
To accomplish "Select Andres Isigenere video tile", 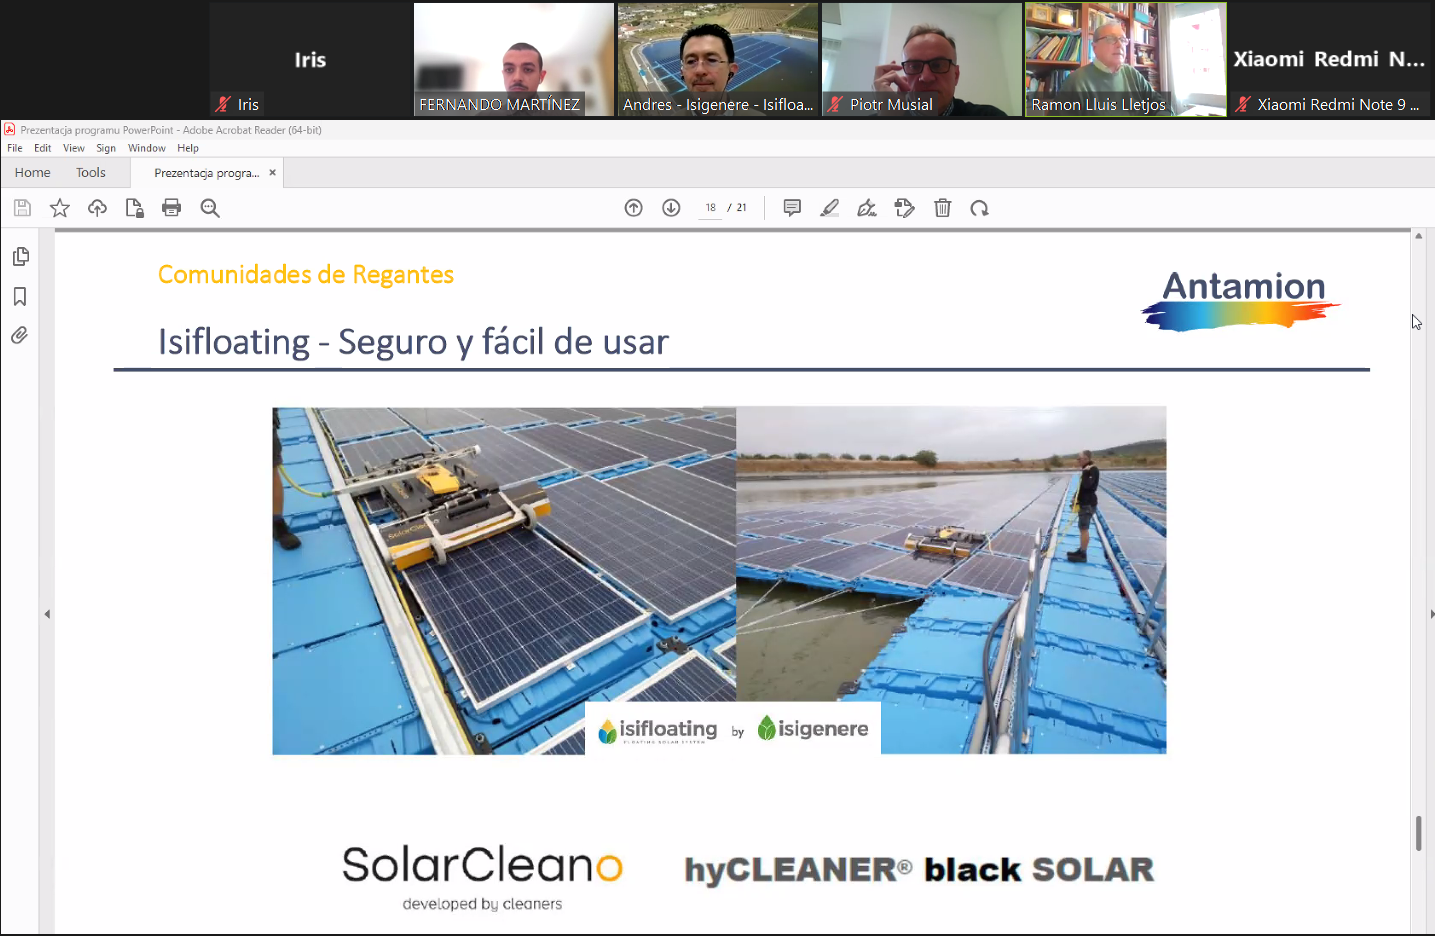I will [x=718, y=59].
